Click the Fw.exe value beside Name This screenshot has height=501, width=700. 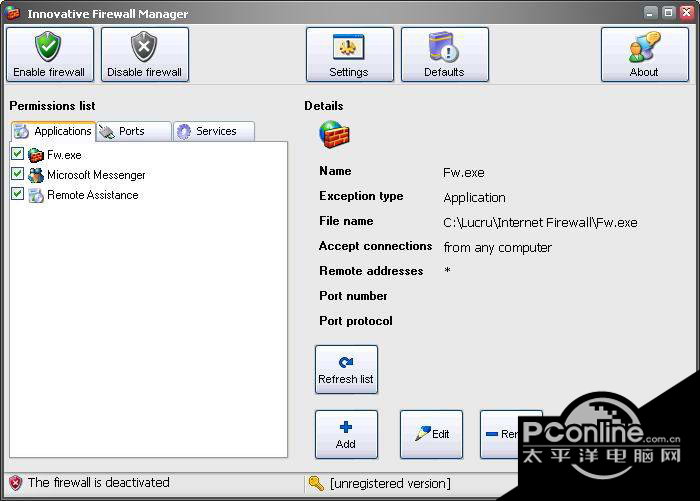(x=464, y=173)
